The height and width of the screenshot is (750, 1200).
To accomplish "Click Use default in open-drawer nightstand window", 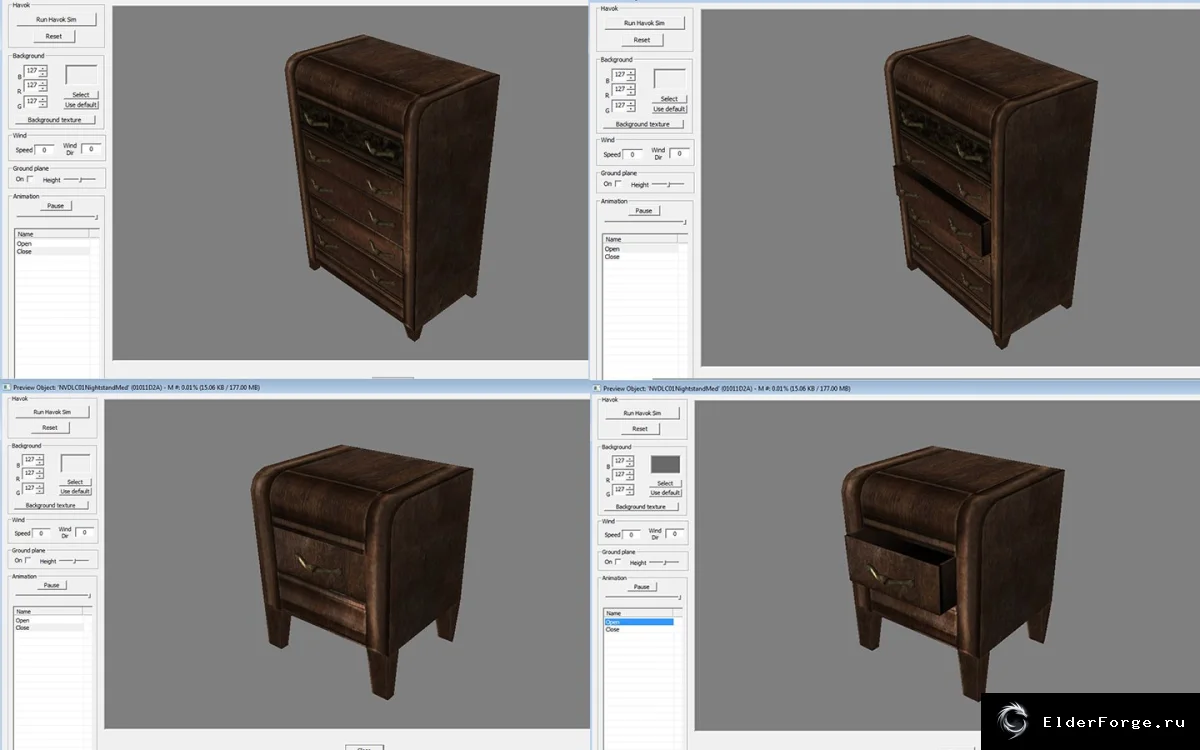I will click(x=665, y=492).
